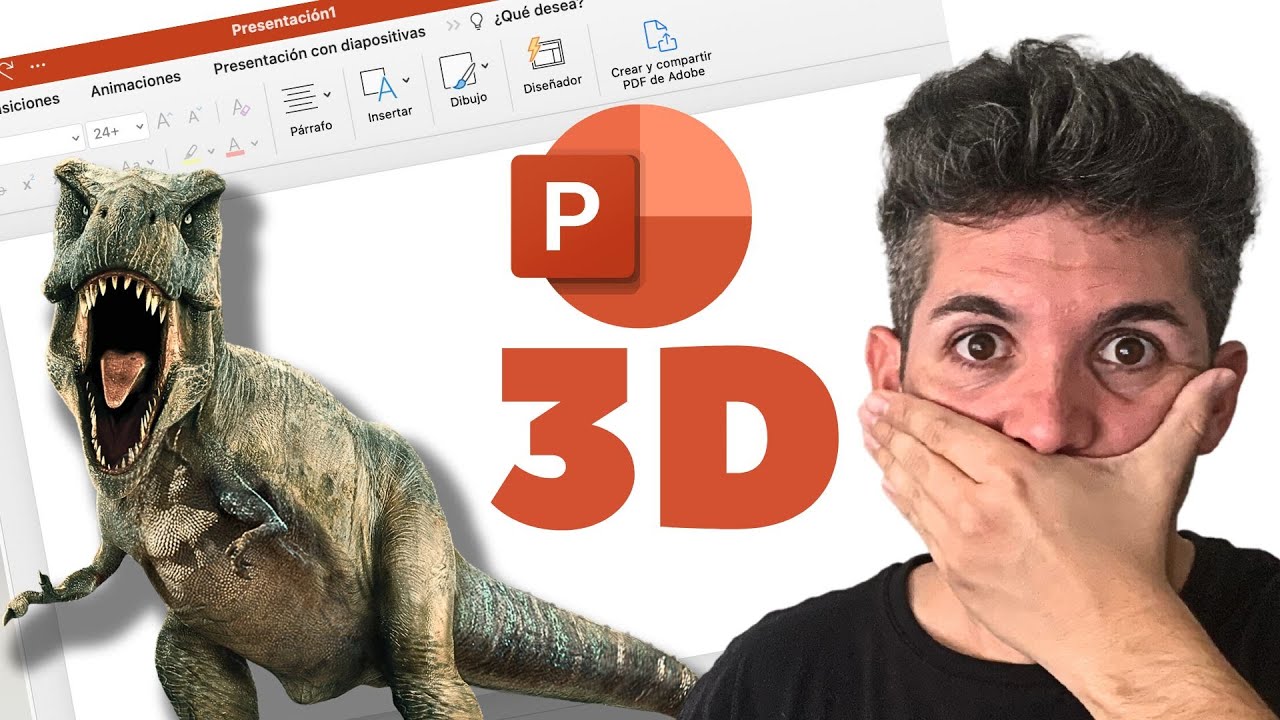Open the font name dropdown arrow
This screenshot has height=720, width=1280.
74,137
